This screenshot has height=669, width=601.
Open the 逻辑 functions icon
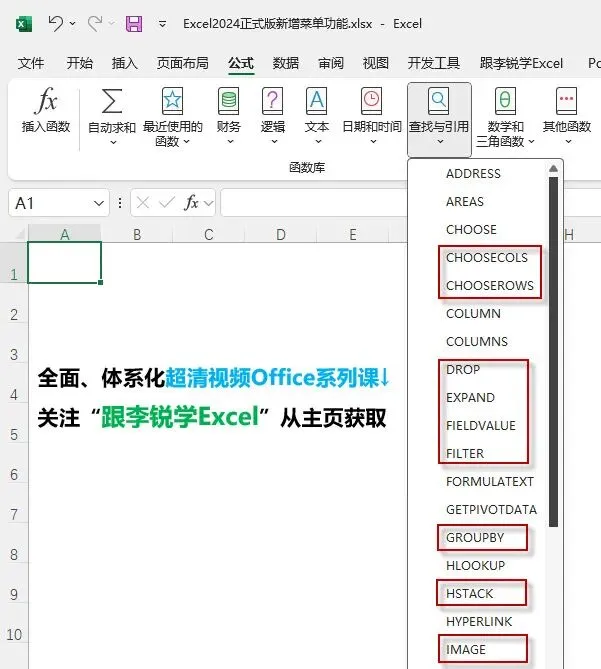coord(273,101)
